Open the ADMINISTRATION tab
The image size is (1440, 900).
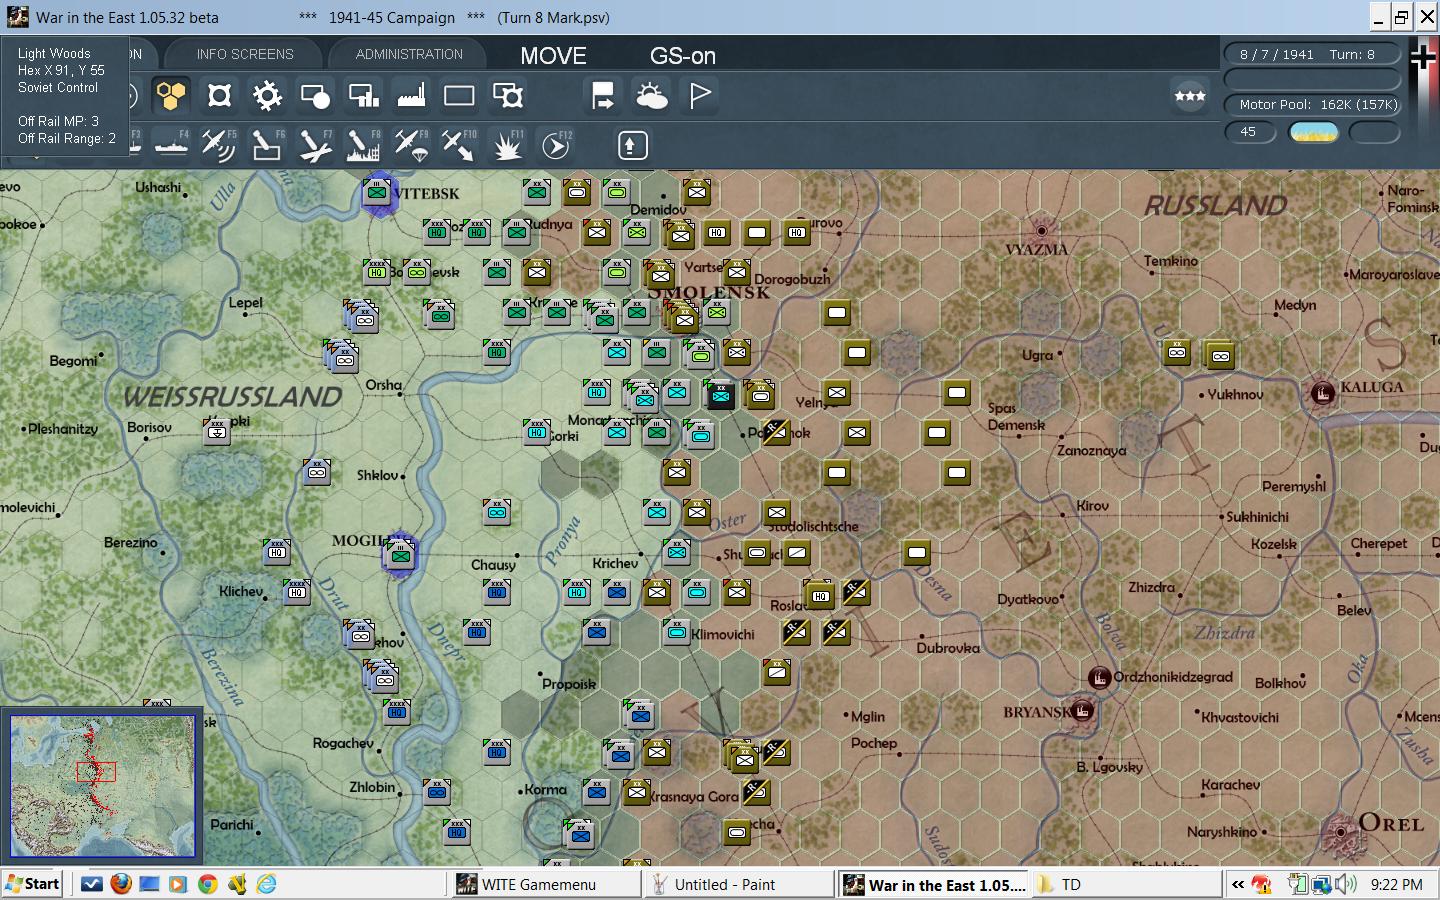pos(409,54)
